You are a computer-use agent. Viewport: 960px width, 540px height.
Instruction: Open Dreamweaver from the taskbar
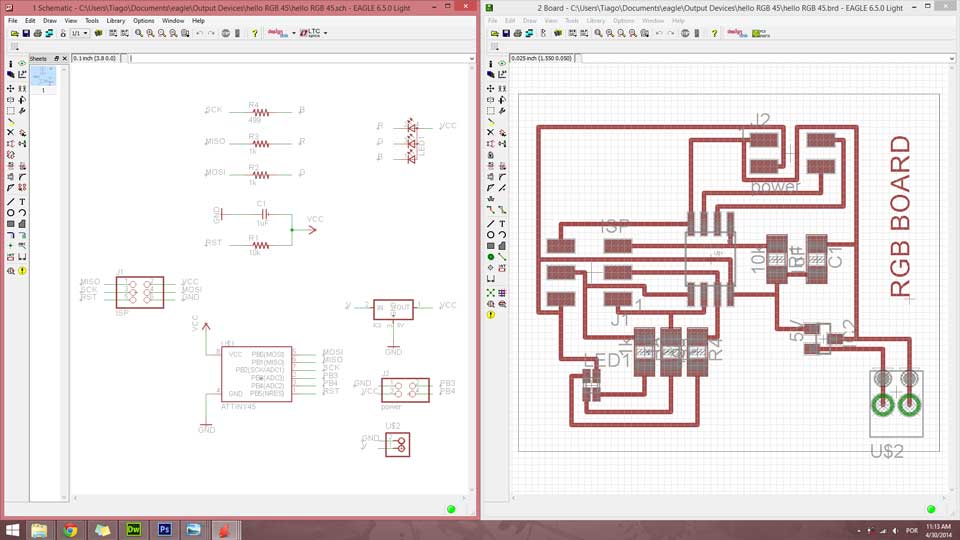click(133, 530)
